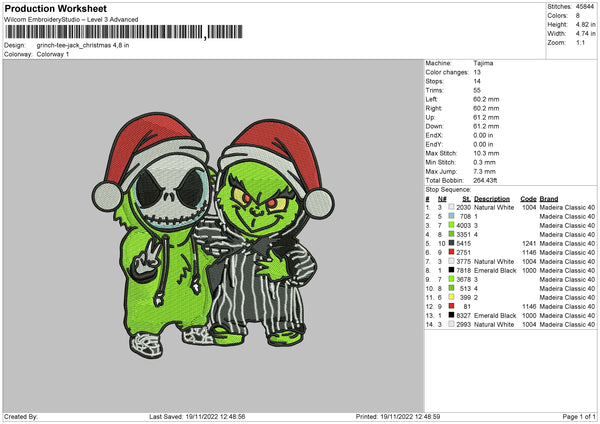Select the dark gray swatch beside 5415
Screen dimensions: 600x424
tap(451, 243)
